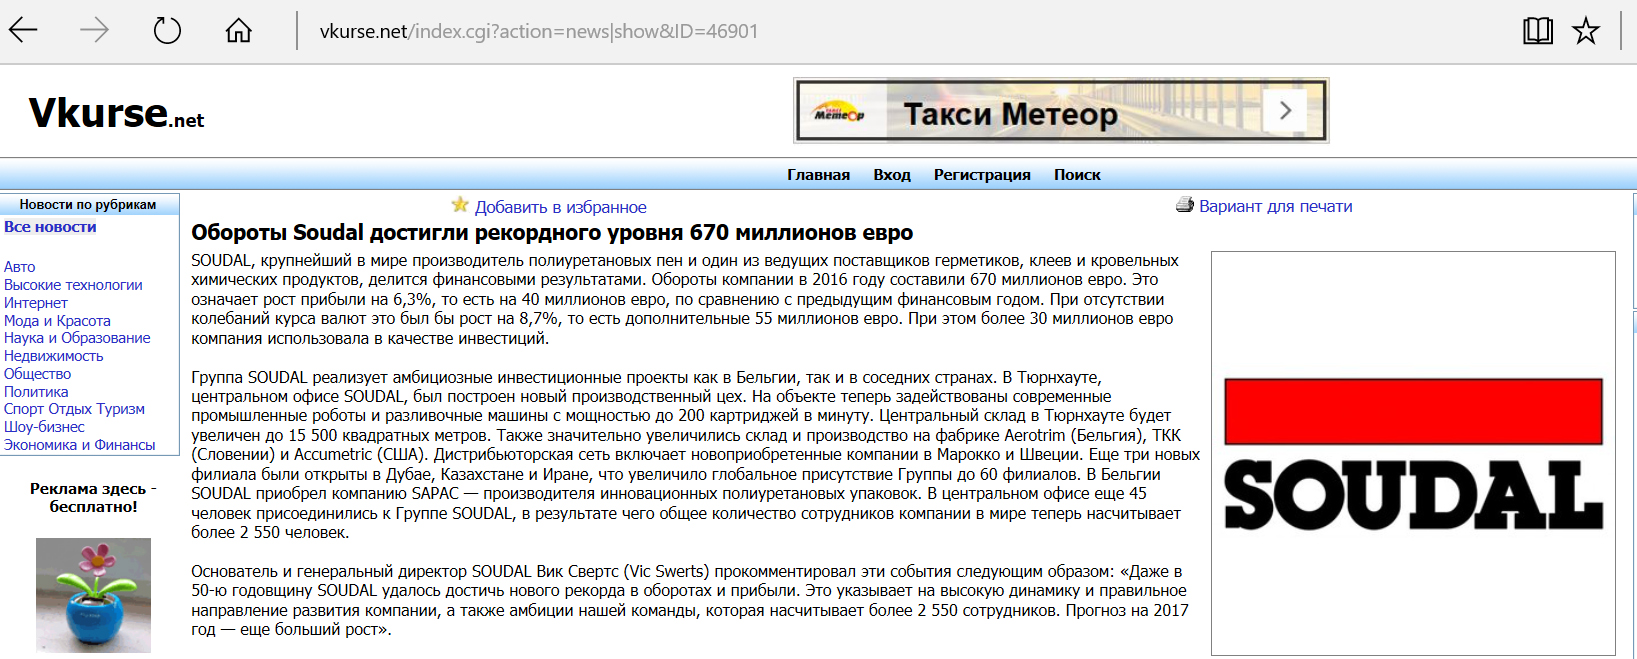Viewport: 1637px width, 659px height.
Task: Open the Высокие технологии category
Action: click(x=73, y=285)
